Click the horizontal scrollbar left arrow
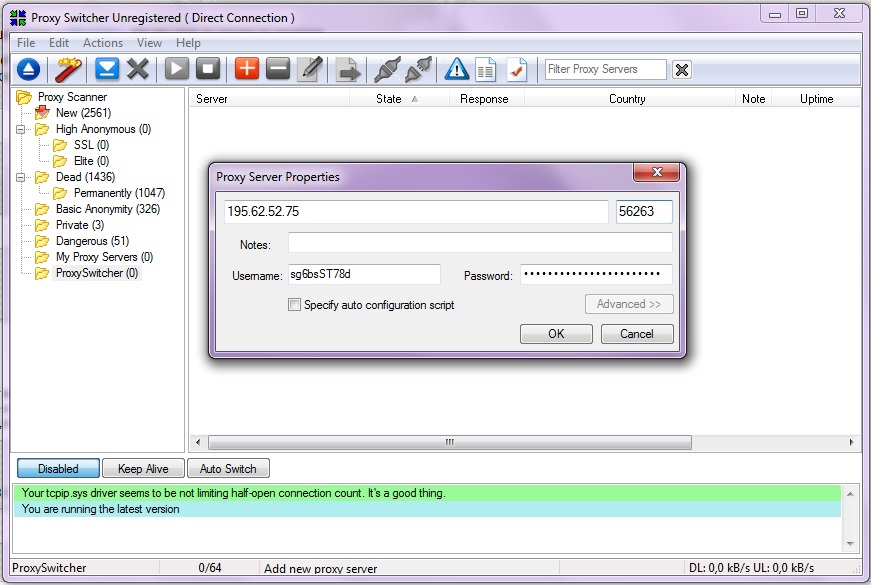This screenshot has width=871, height=585. point(198,443)
